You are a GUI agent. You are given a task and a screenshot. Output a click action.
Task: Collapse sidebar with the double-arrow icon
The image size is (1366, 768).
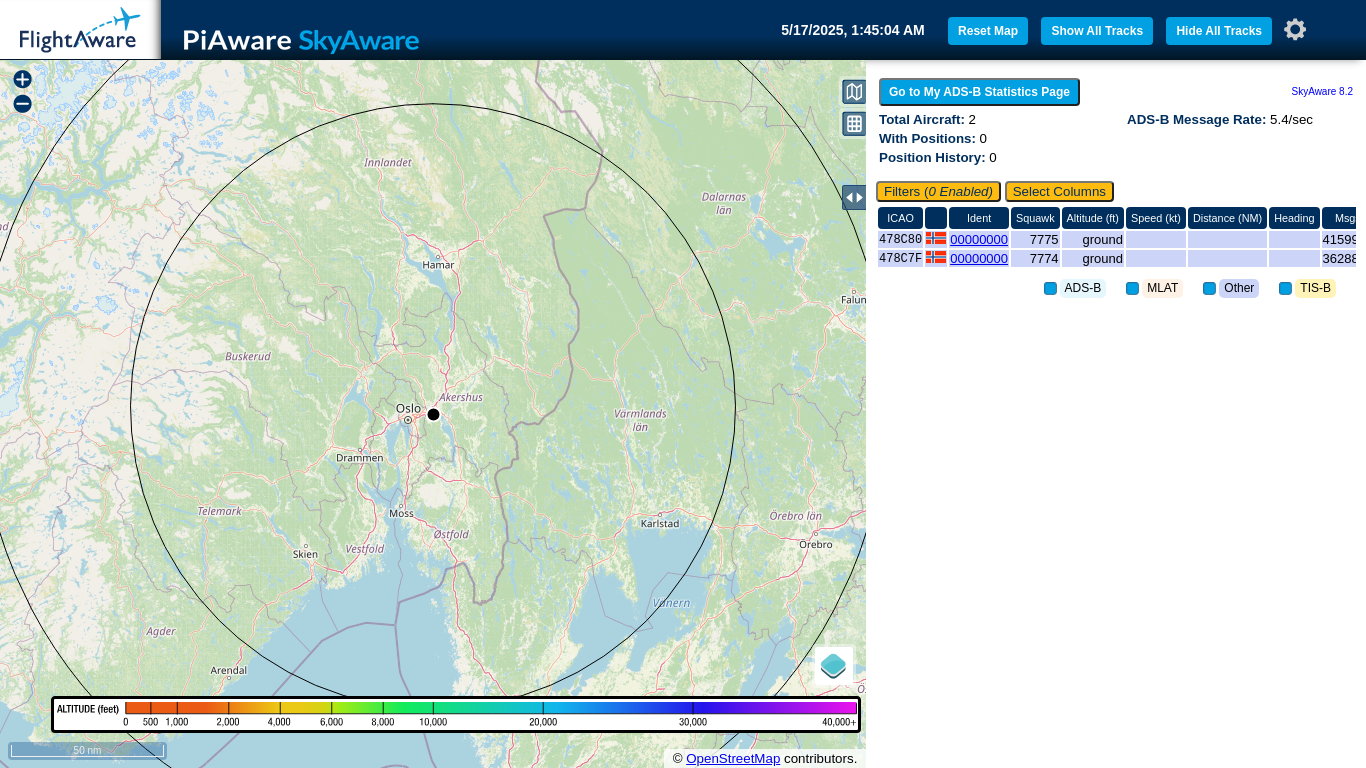[854, 197]
